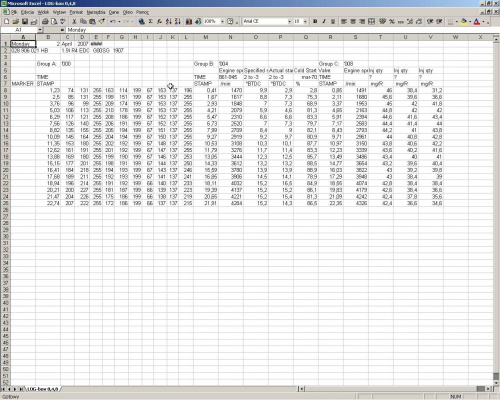Open the zoom percentage dropdown
Viewport: 500px width, 400px height.
[222, 21]
